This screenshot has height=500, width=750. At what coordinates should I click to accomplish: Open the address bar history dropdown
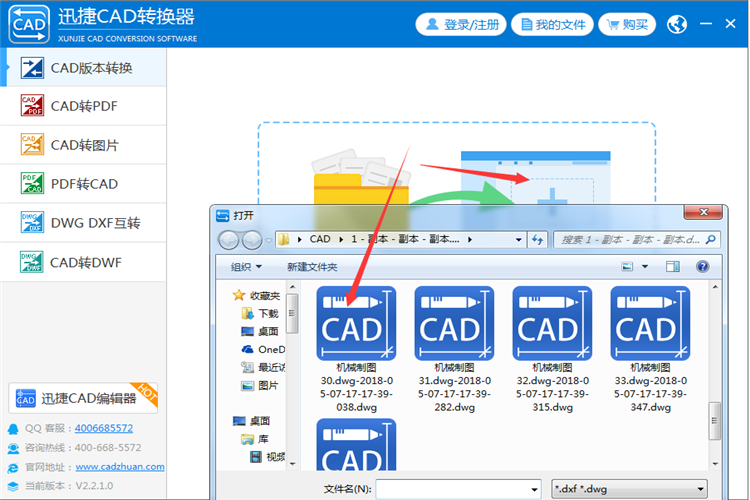[518, 240]
